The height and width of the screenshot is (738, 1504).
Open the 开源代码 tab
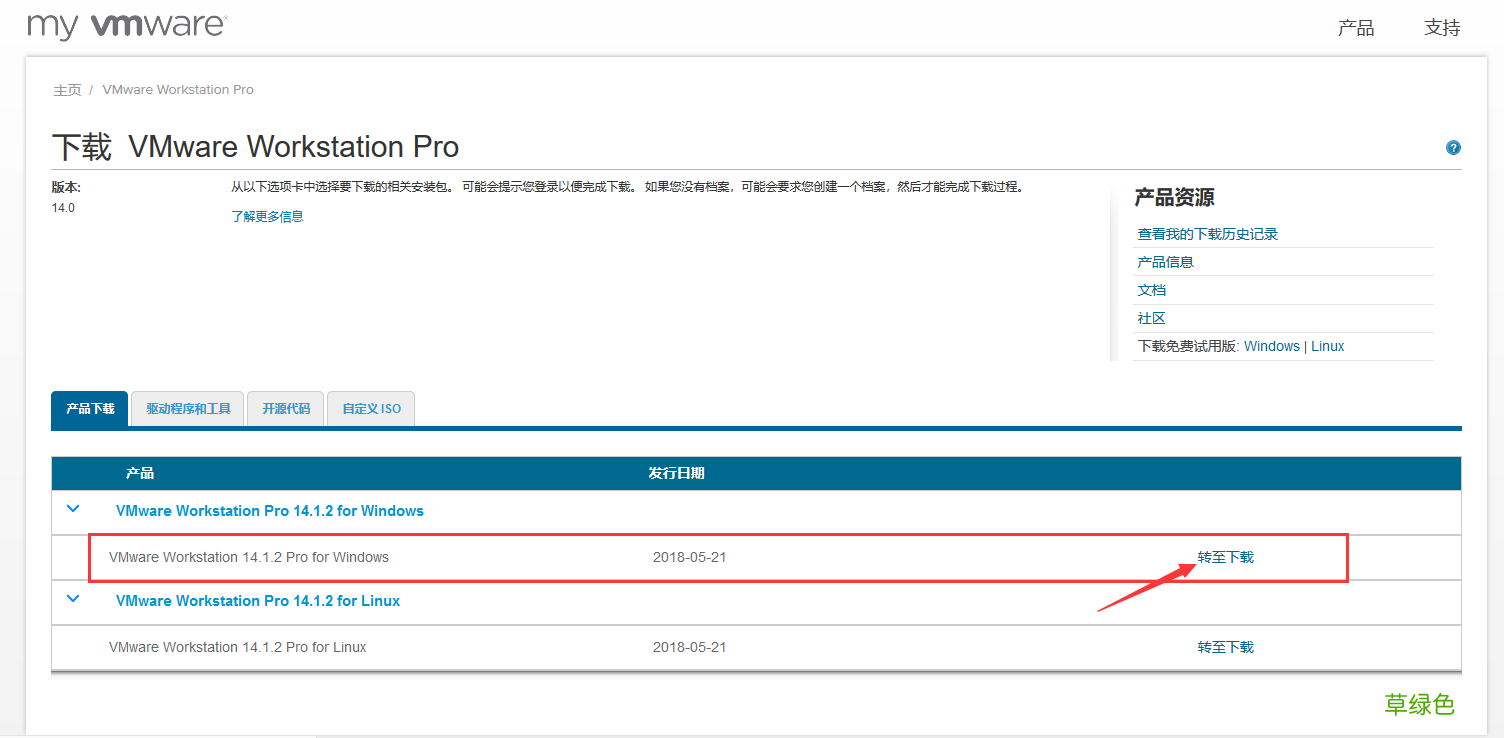coord(285,408)
